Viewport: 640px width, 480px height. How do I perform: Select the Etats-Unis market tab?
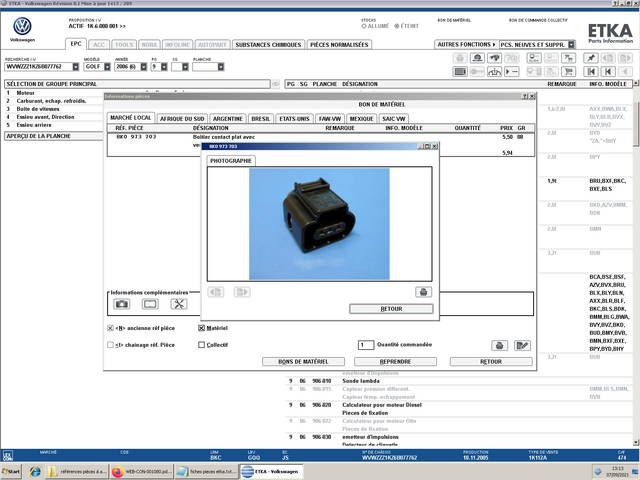click(294, 119)
